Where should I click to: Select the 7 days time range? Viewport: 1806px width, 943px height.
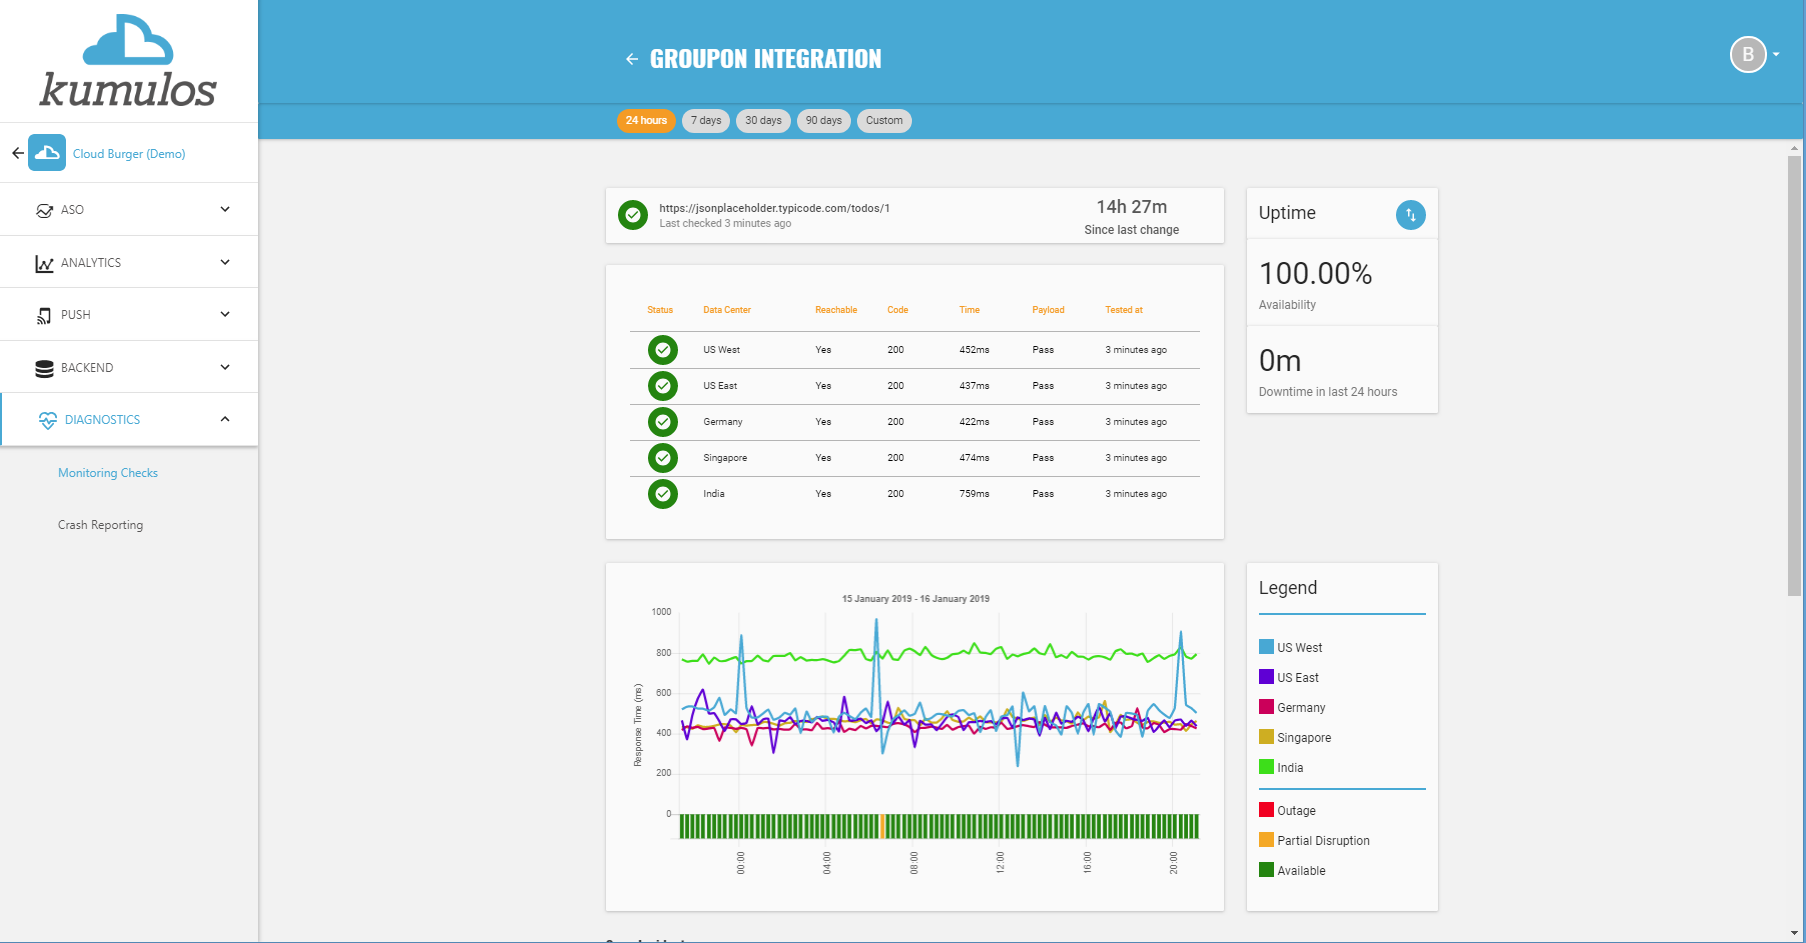pyautogui.click(x=706, y=121)
